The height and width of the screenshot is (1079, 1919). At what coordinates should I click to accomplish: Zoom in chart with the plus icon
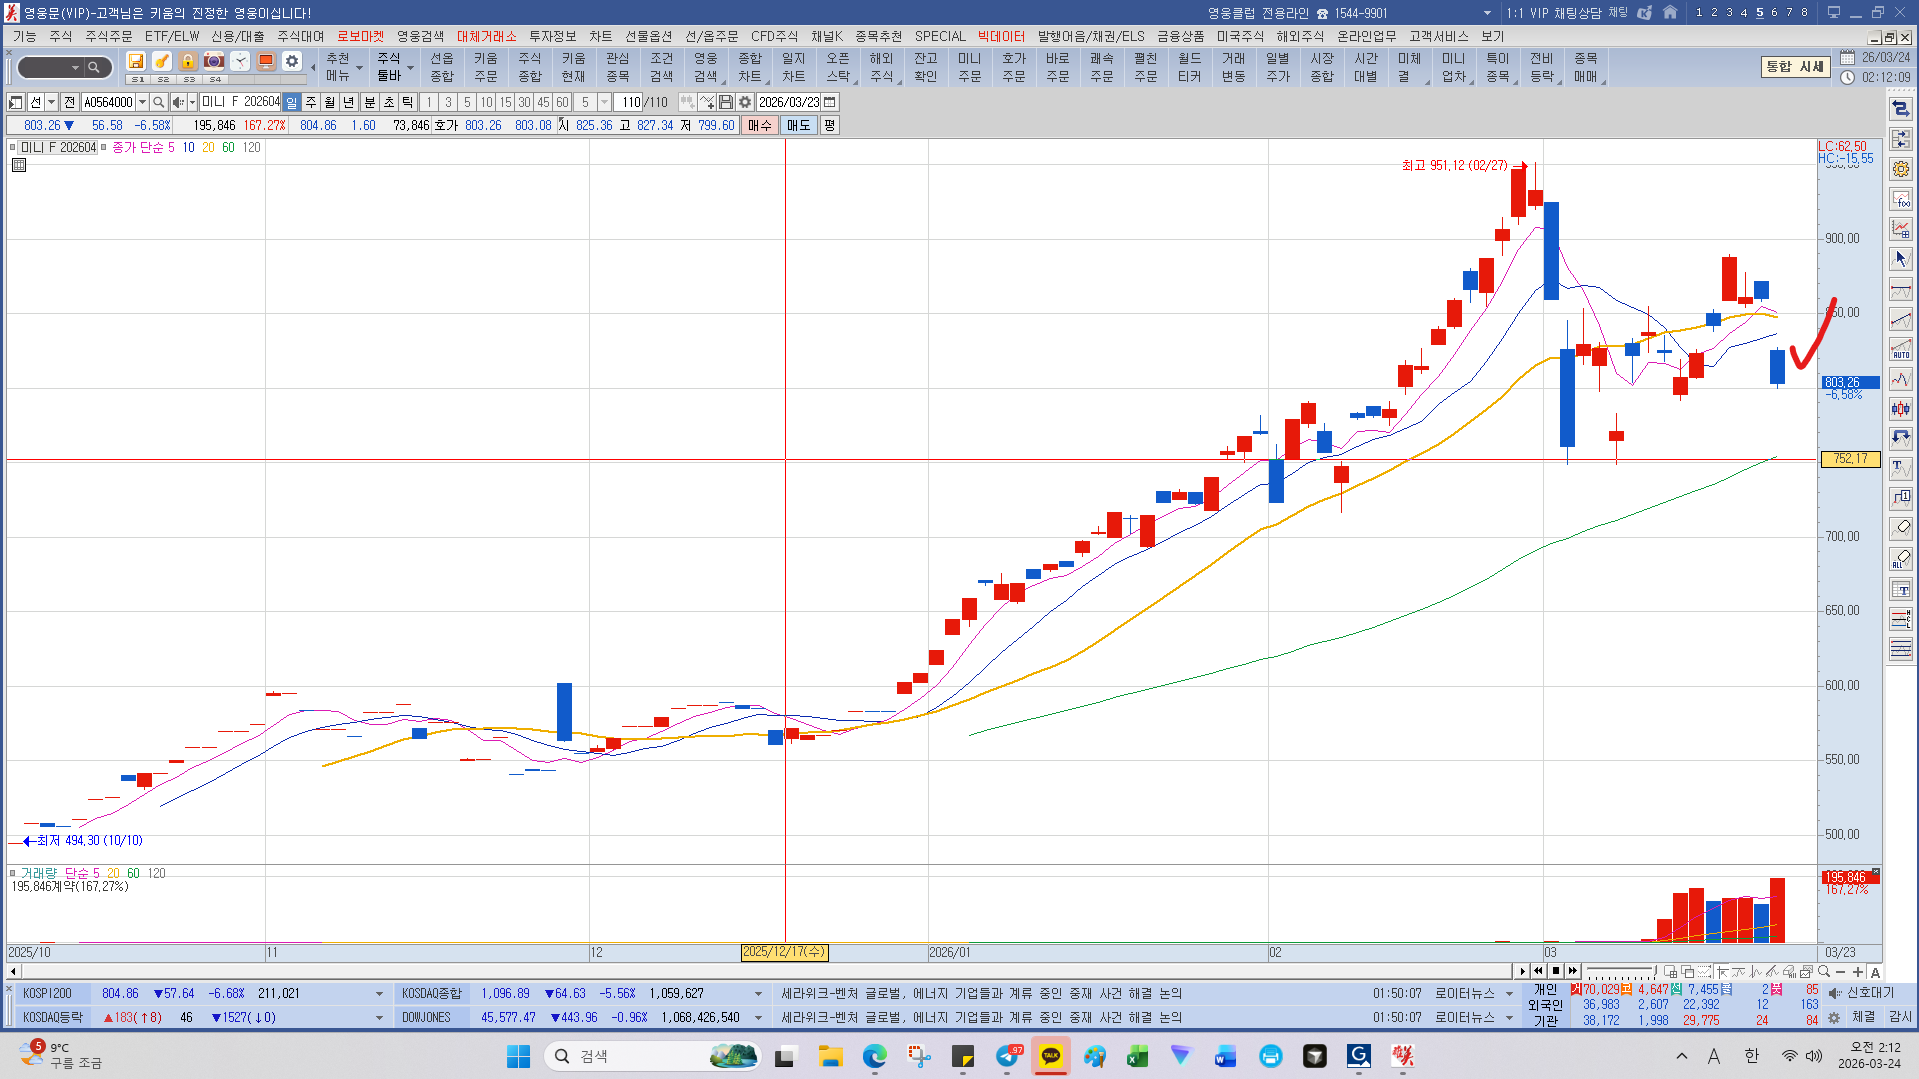(x=1858, y=972)
